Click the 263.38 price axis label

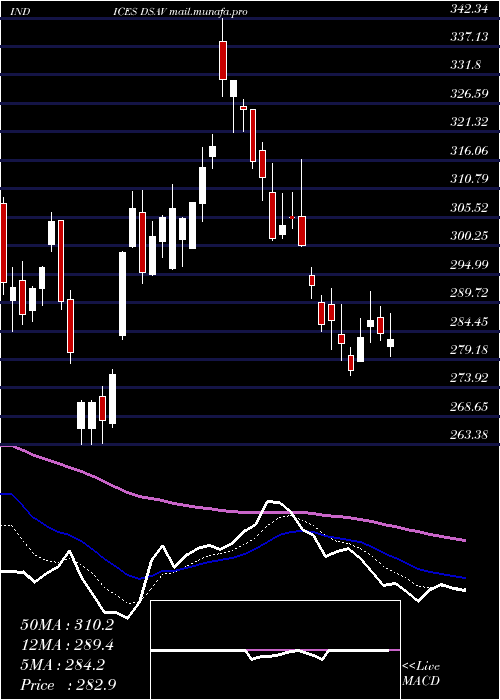[x=469, y=435]
